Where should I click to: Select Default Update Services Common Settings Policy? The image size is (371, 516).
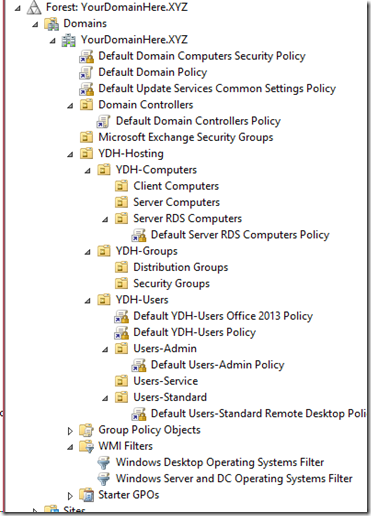217,89
